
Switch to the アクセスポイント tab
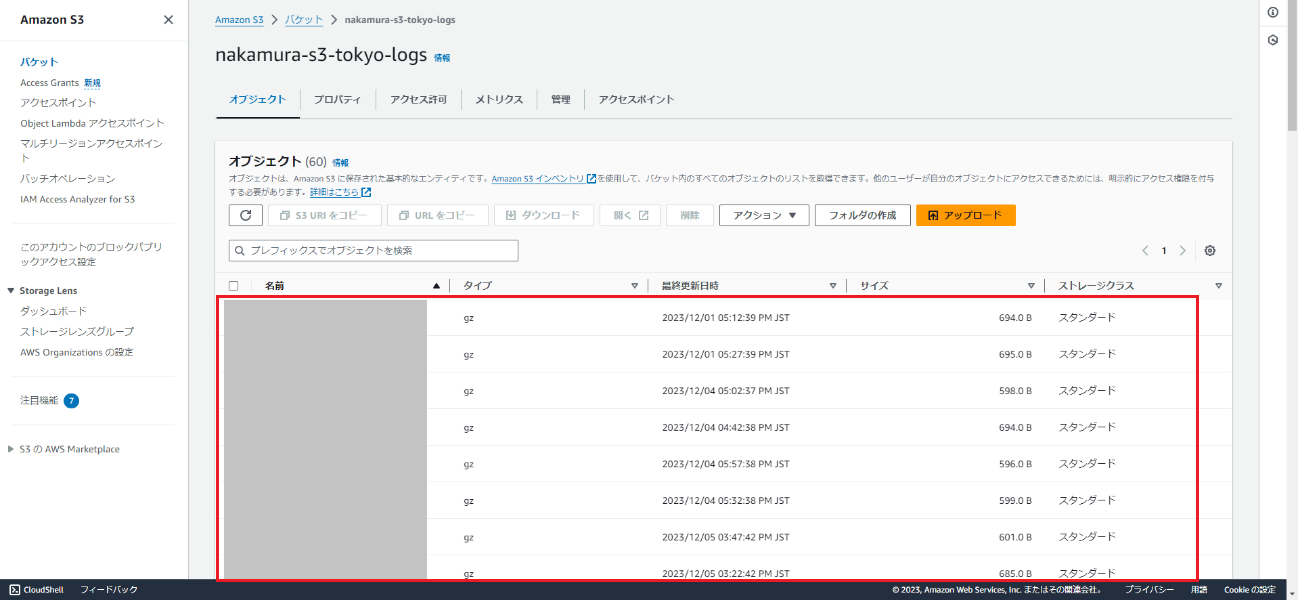[636, 99]
